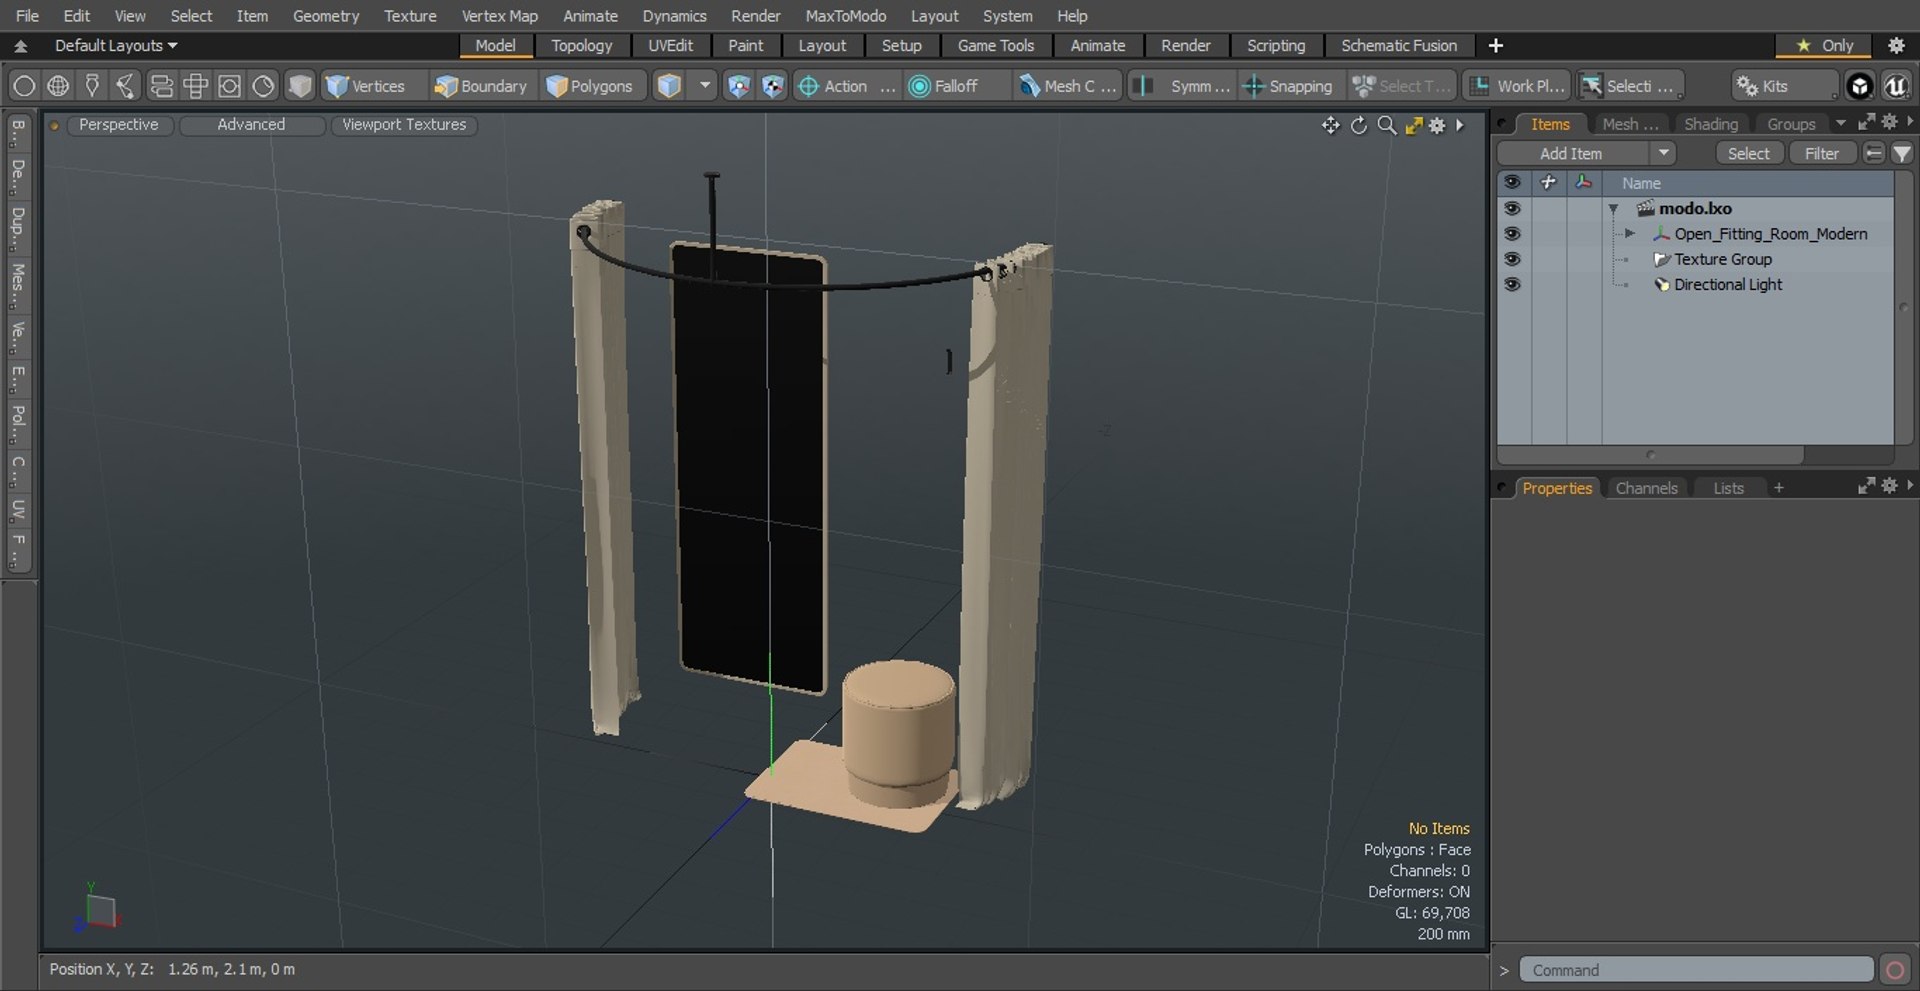
Task: Open the Default Layouts dropdown
Action: tap(116, 45)
